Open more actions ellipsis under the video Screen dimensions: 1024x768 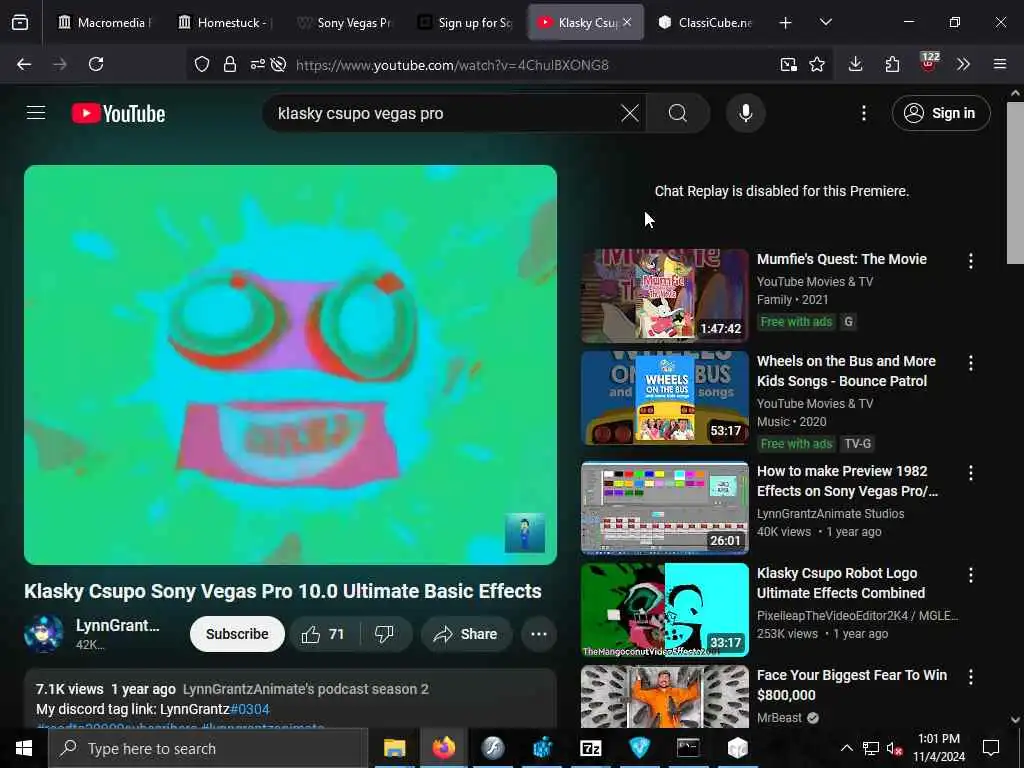539,634
